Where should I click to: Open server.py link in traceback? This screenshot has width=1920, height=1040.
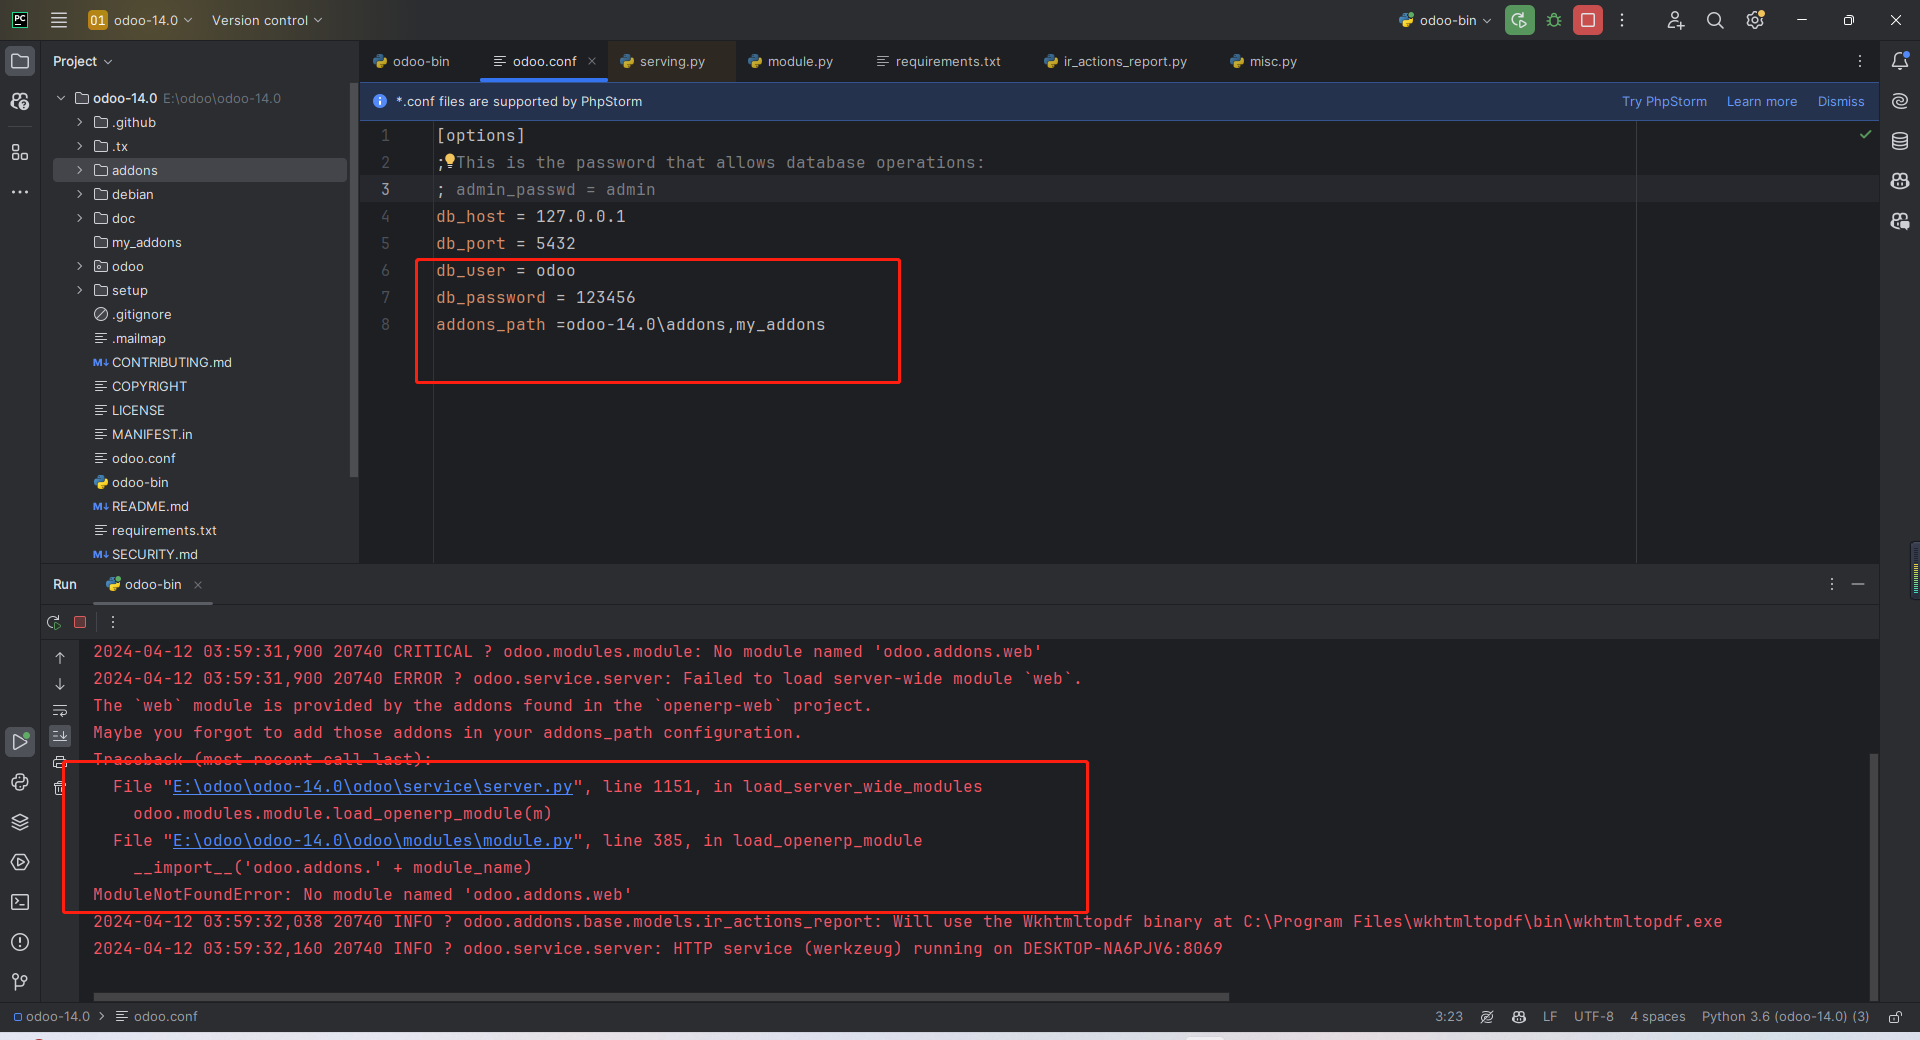(373, 786)
